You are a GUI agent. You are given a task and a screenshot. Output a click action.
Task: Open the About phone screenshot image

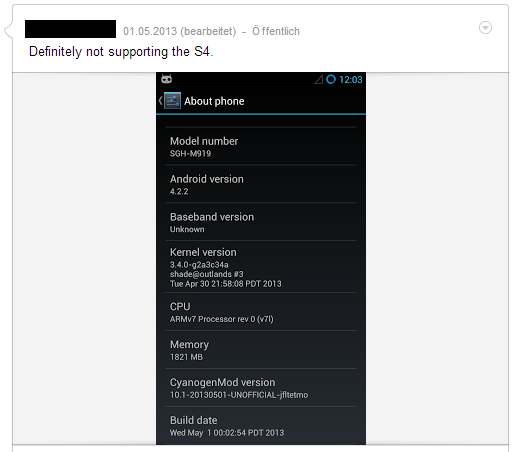click(261, 258)
